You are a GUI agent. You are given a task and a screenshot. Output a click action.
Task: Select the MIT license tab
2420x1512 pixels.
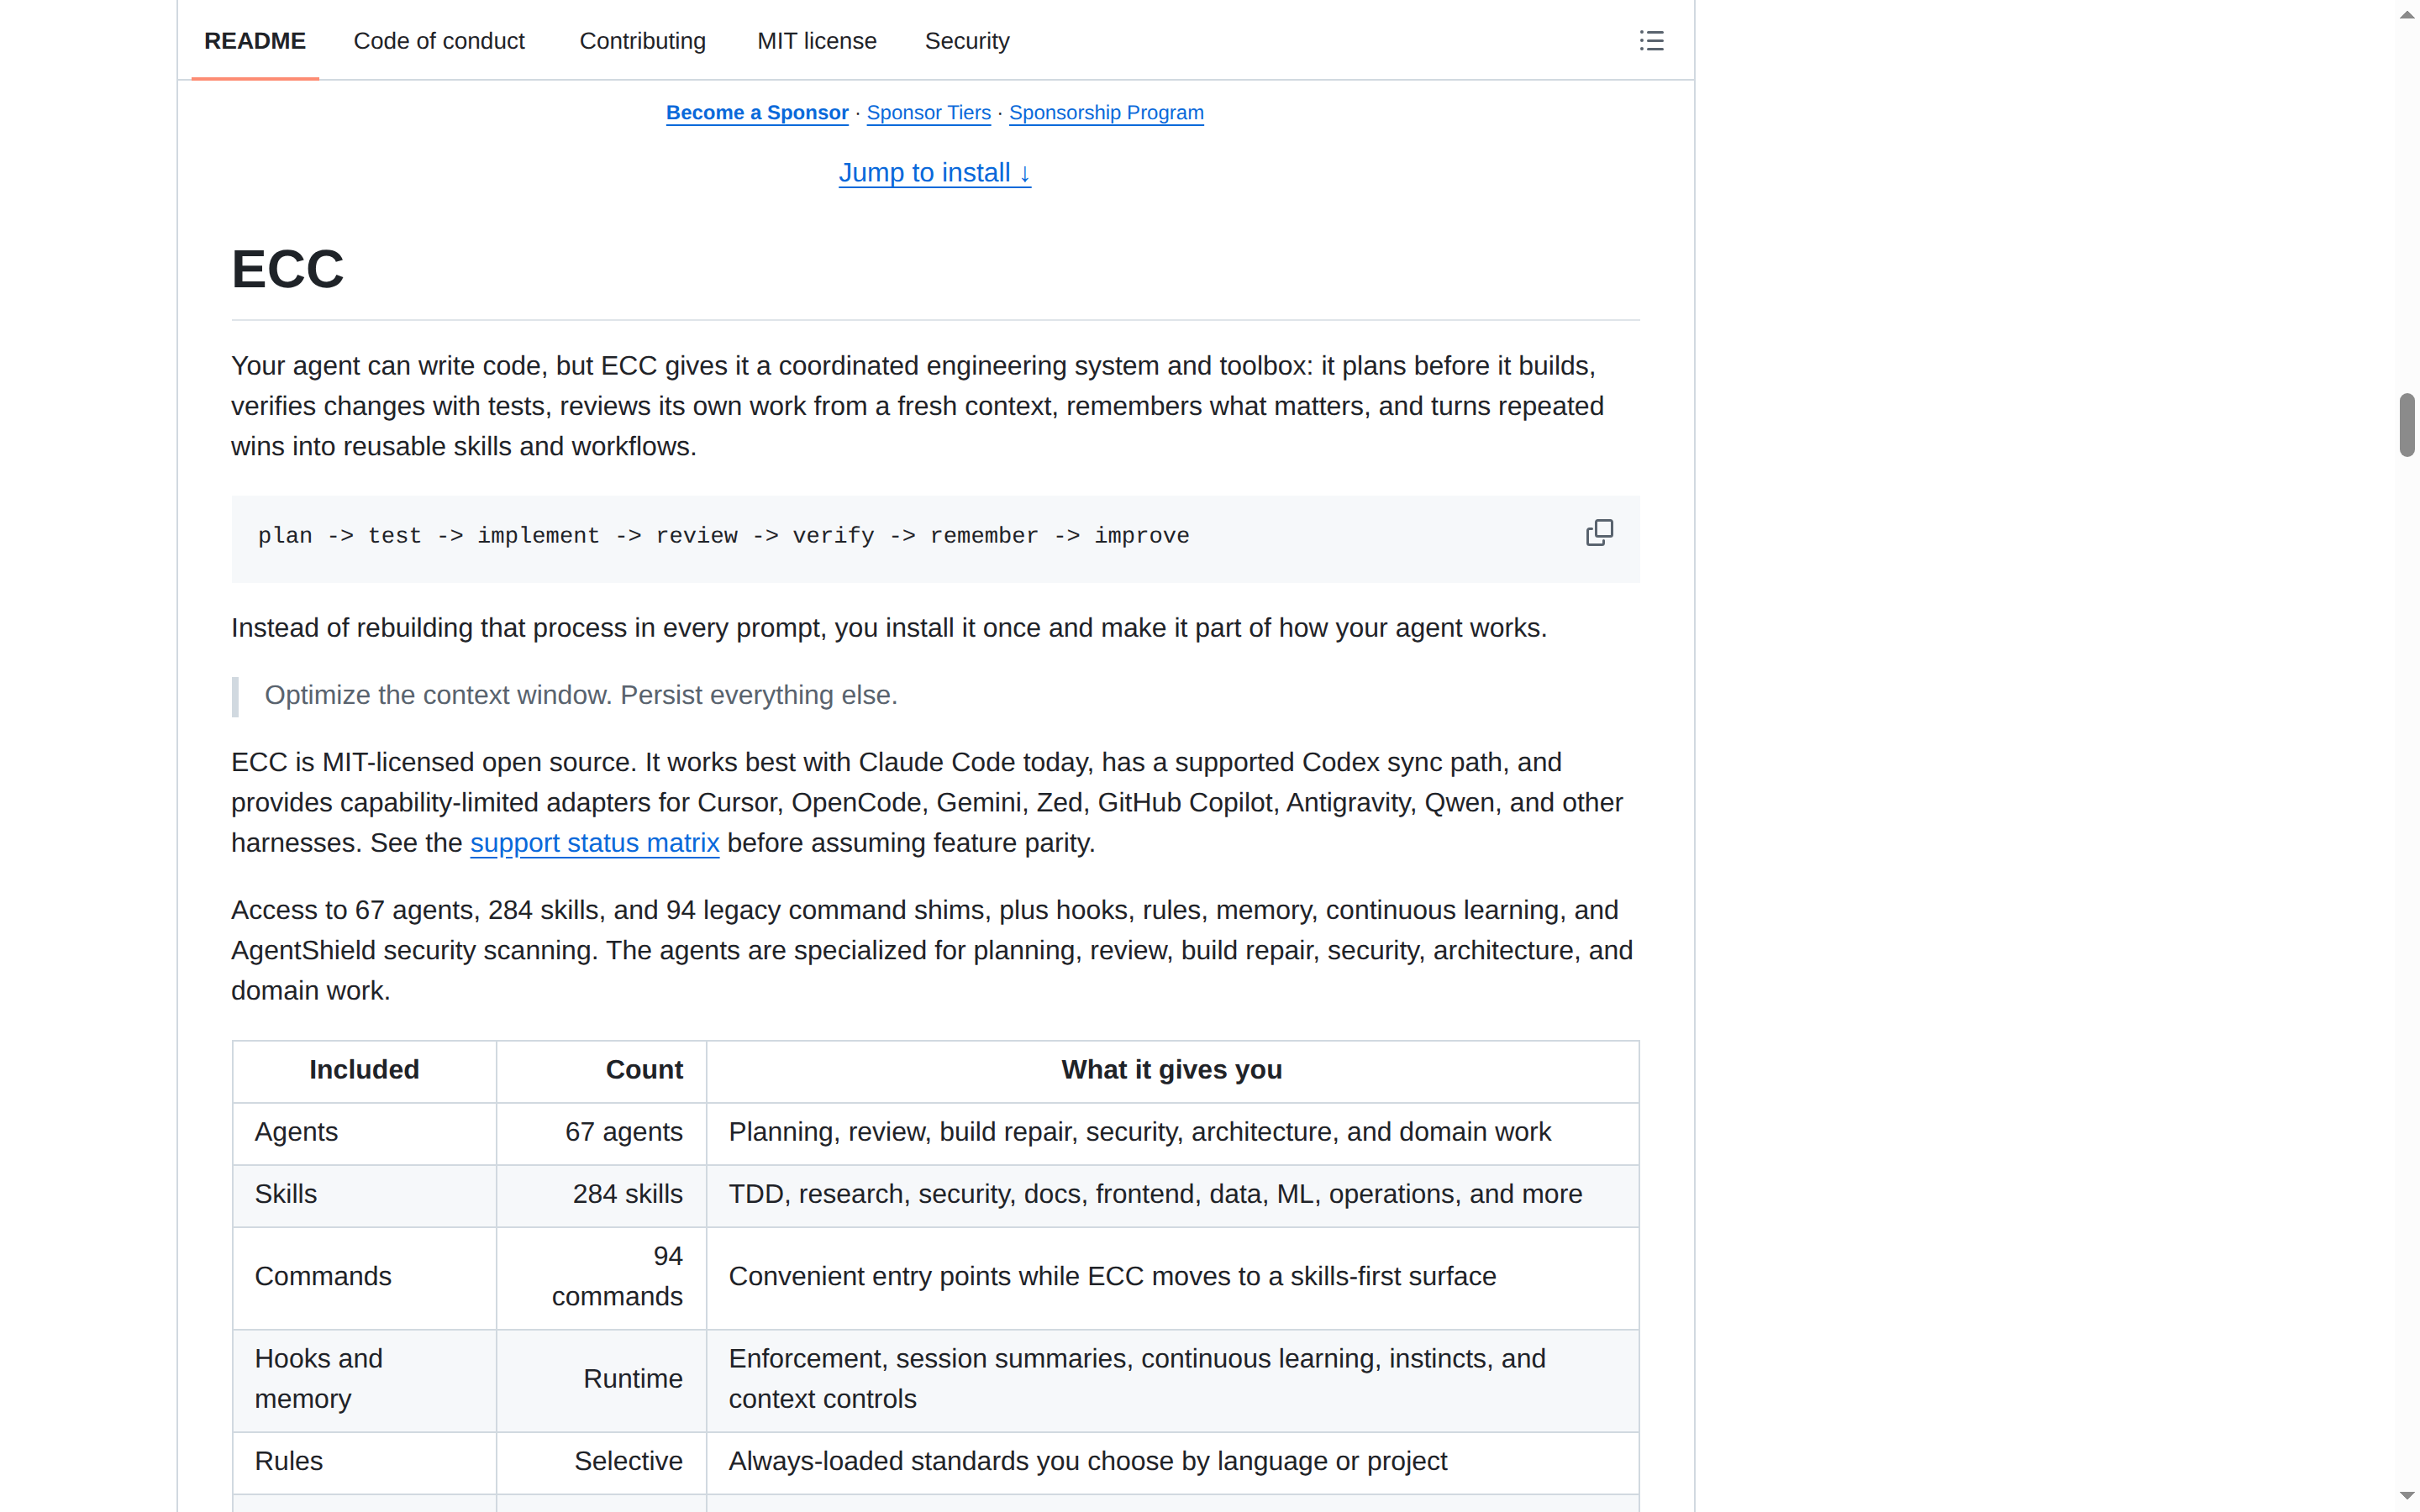coord(817,41)
